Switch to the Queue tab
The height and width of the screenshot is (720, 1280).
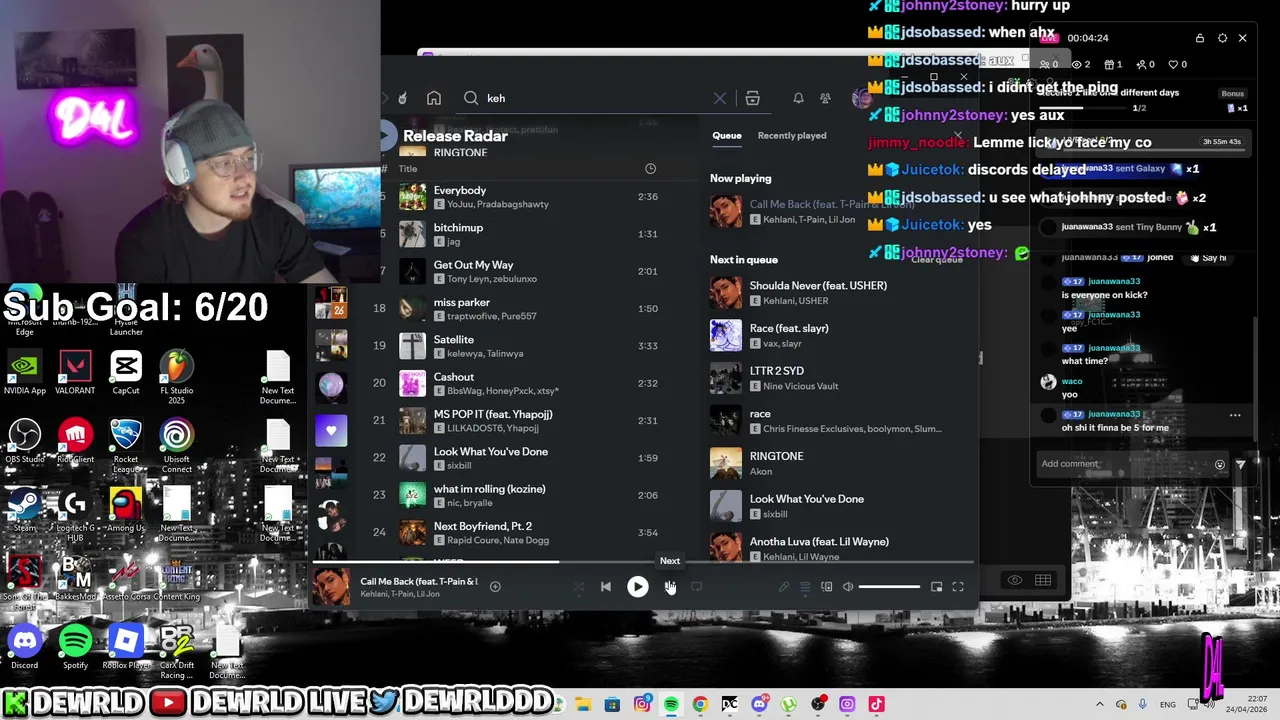point(727,135)
